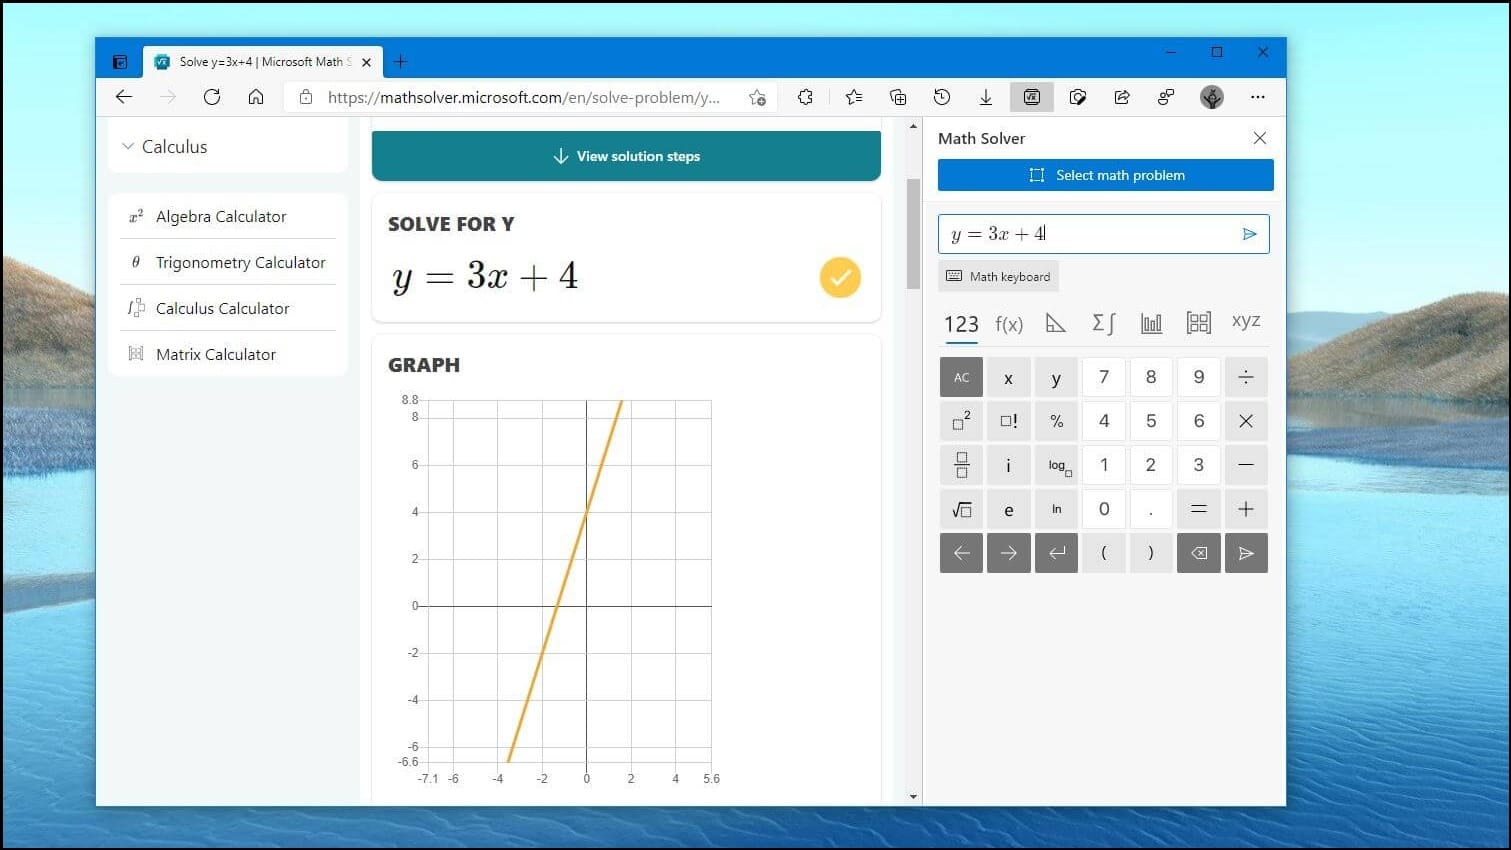Click the scrollbar down arrow
Viewport: 1511px width, 850px height.
[913, 797]
